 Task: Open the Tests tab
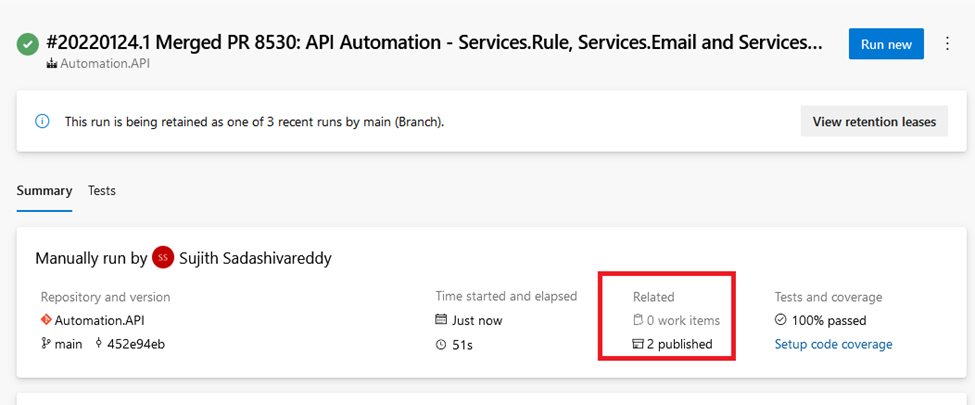click(x=101, y=190)
